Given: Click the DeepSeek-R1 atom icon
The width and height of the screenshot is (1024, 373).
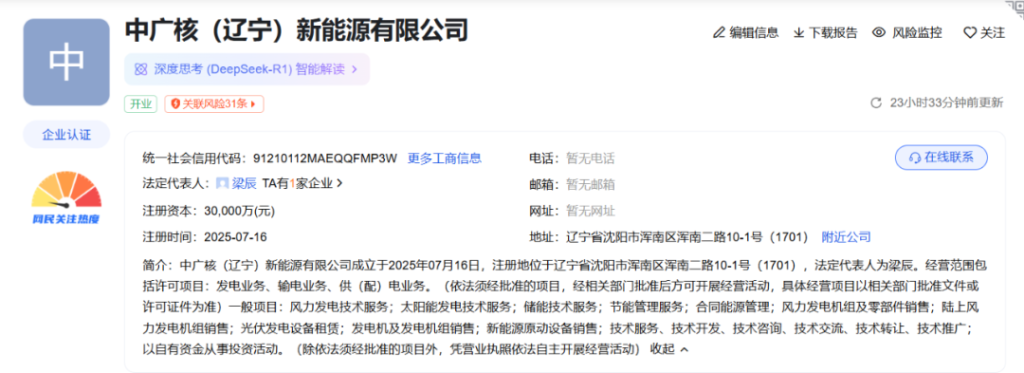Looking at the screenshot, I should 140,69.
